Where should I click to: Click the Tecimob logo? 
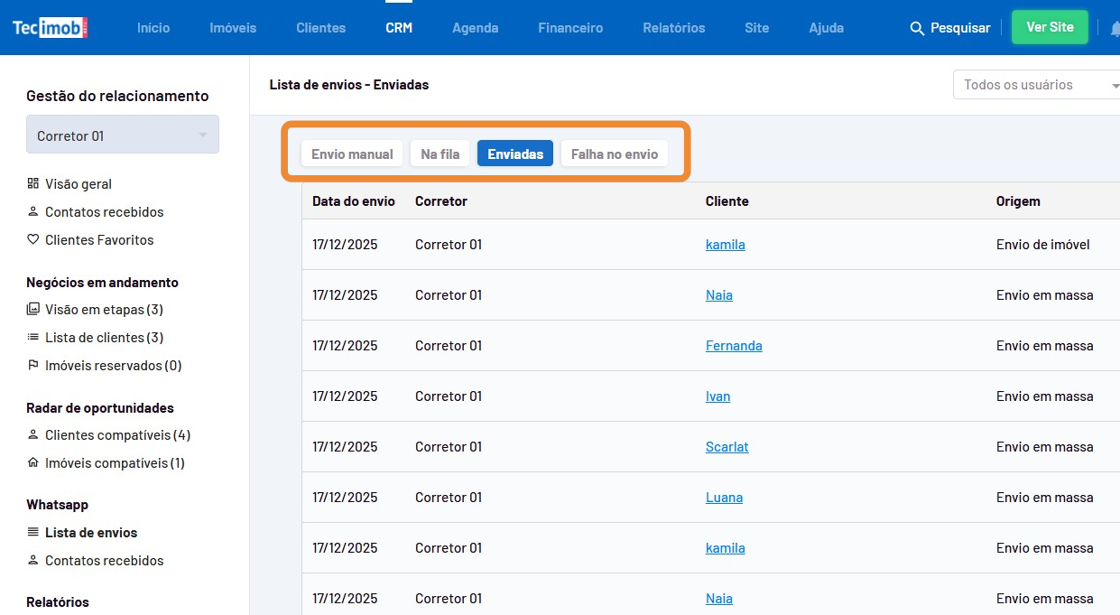tap(50, 28)
